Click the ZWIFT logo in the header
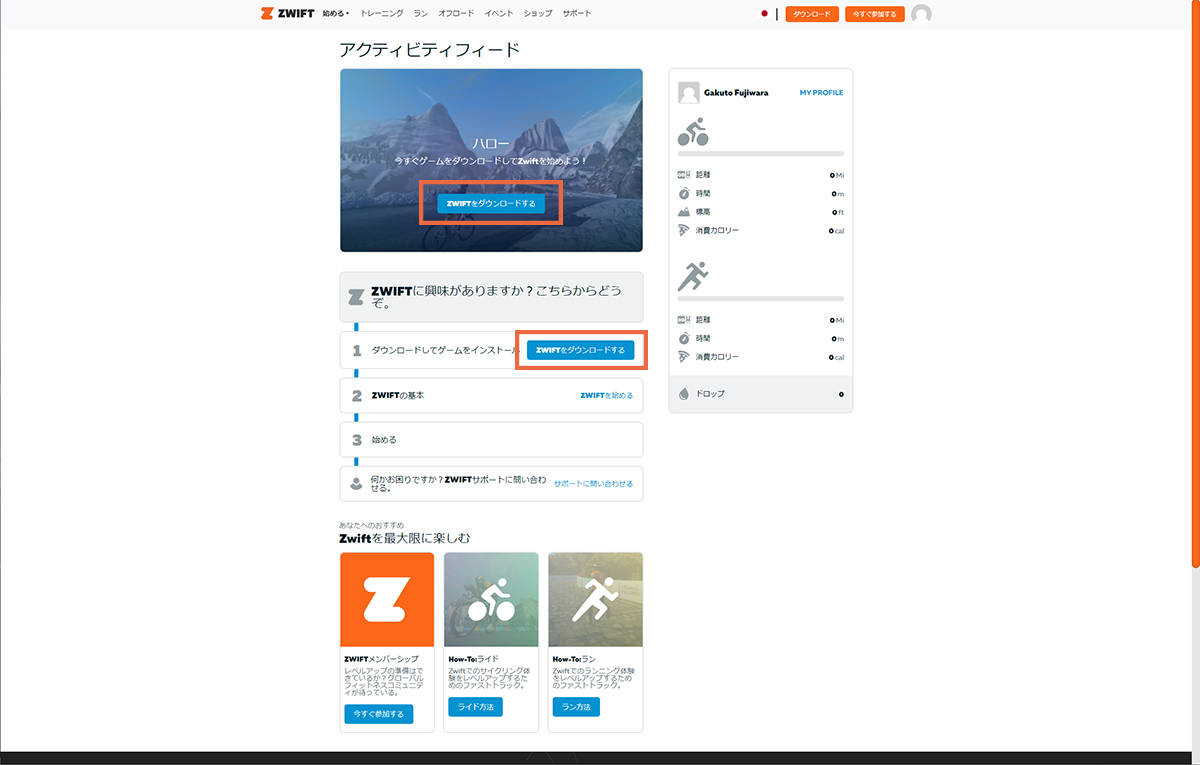The height and width of the screenshot is (765, 1200). pyautogui.click(x=287, y=13)
